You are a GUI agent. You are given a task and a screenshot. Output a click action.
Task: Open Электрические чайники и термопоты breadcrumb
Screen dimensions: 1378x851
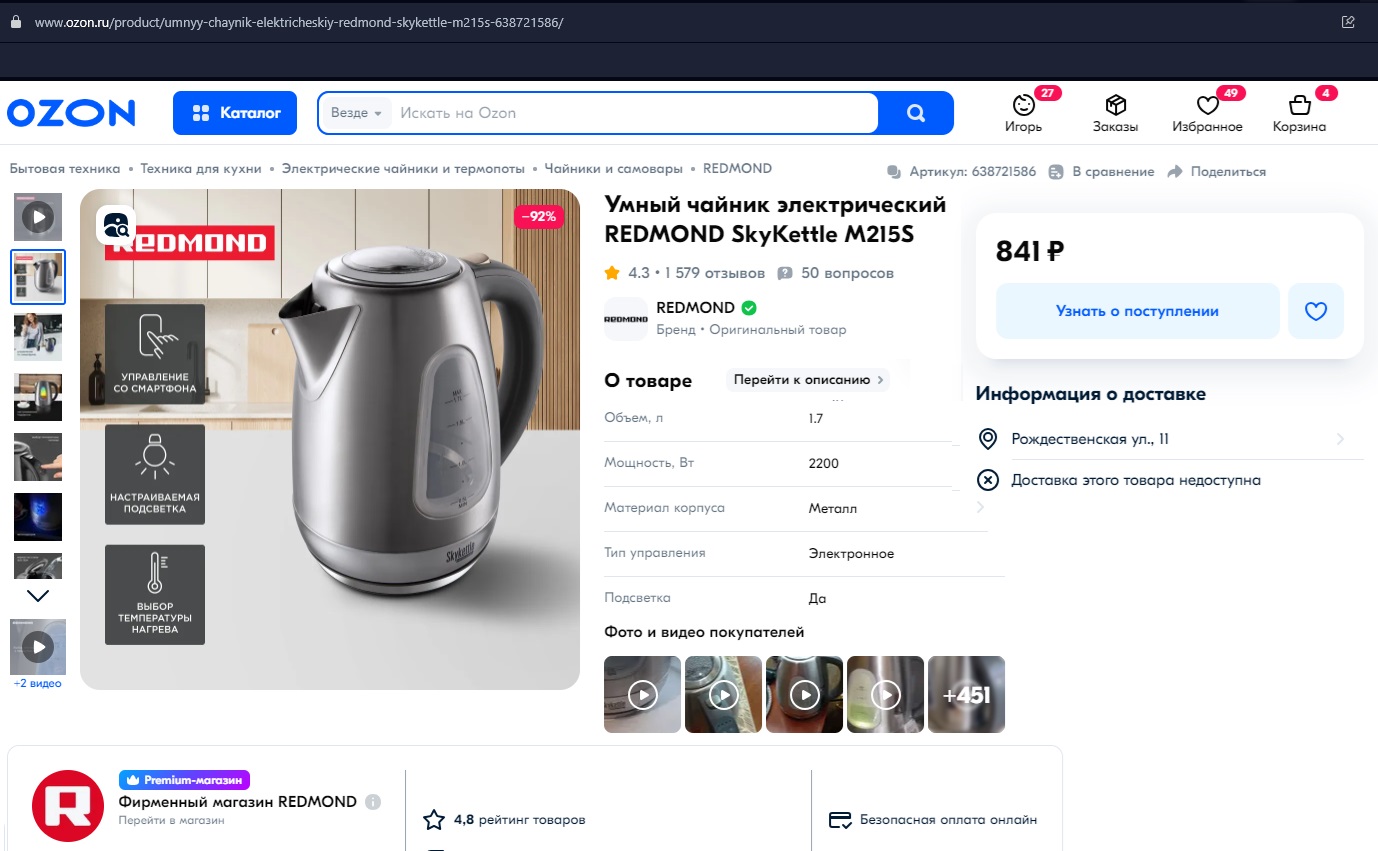[403, 169]
